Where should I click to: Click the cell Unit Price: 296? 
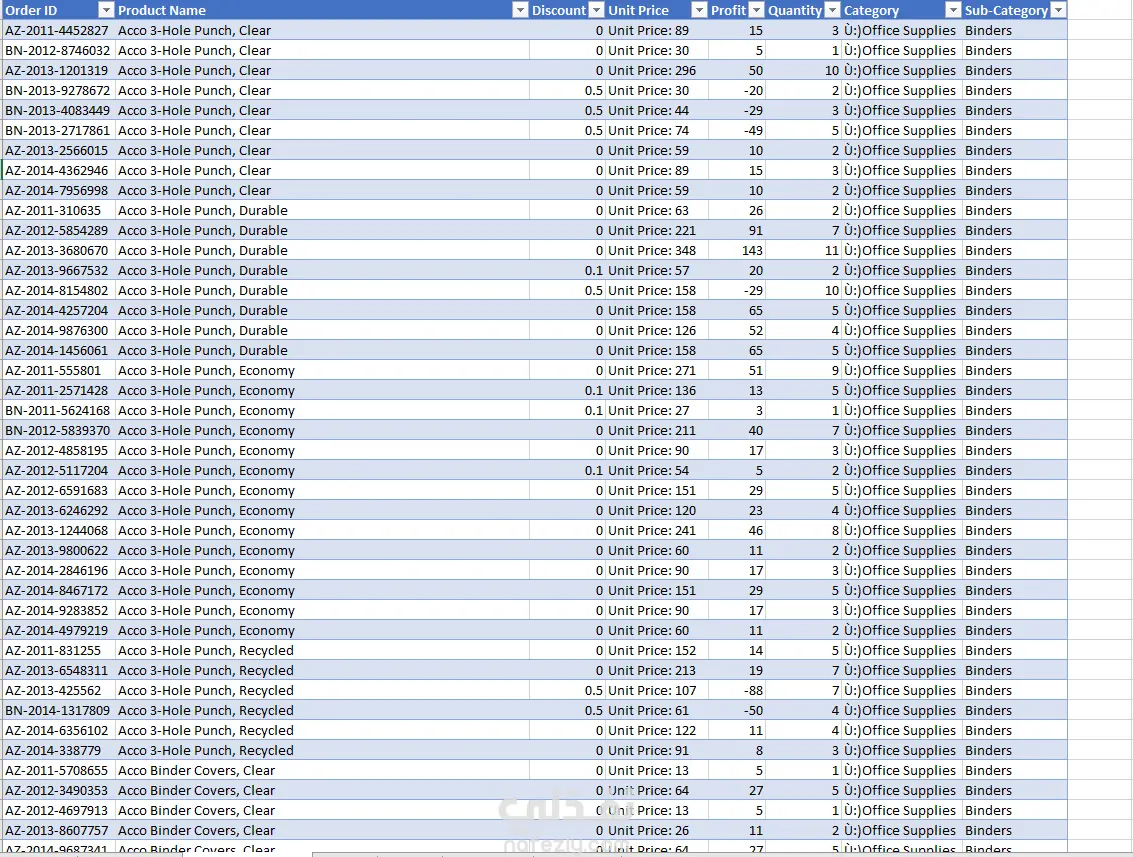(657, 70)
